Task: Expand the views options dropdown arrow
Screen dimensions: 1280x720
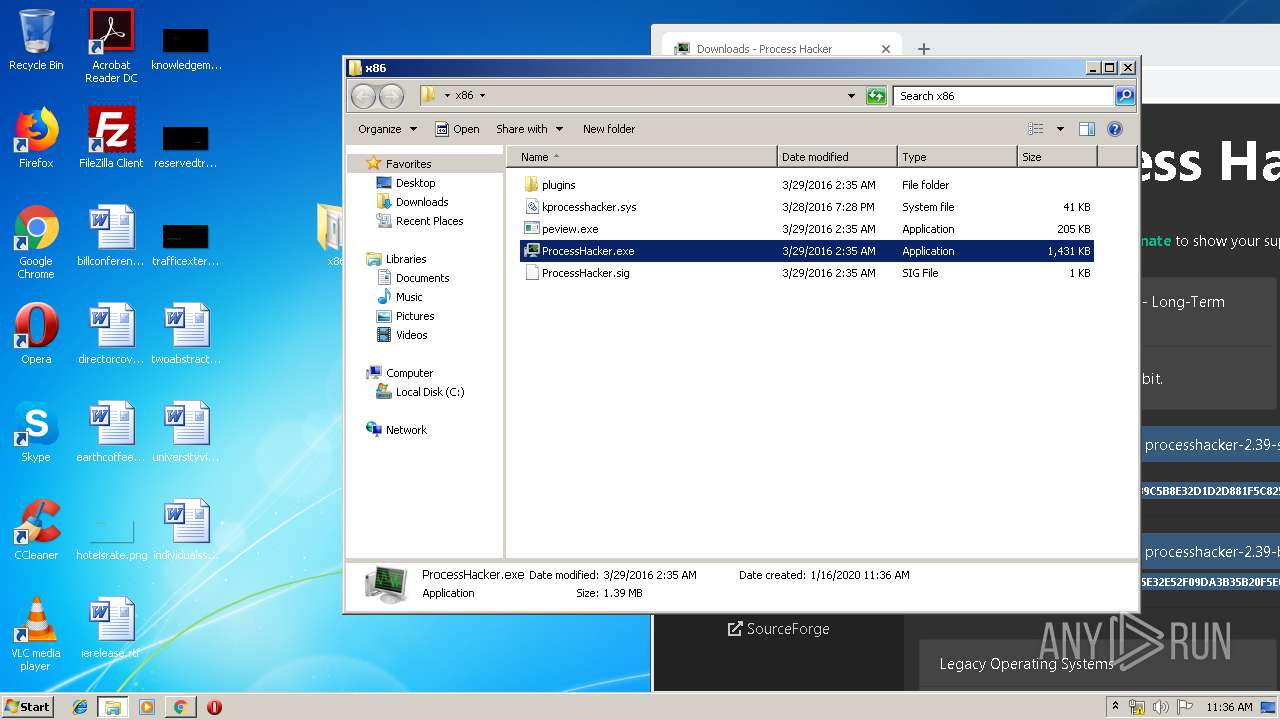Action: pyautogui.click(x=1060, y=129)
